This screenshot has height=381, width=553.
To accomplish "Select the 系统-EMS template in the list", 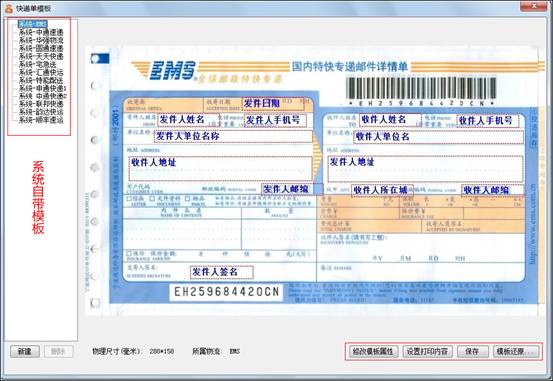I will (33, 24).
